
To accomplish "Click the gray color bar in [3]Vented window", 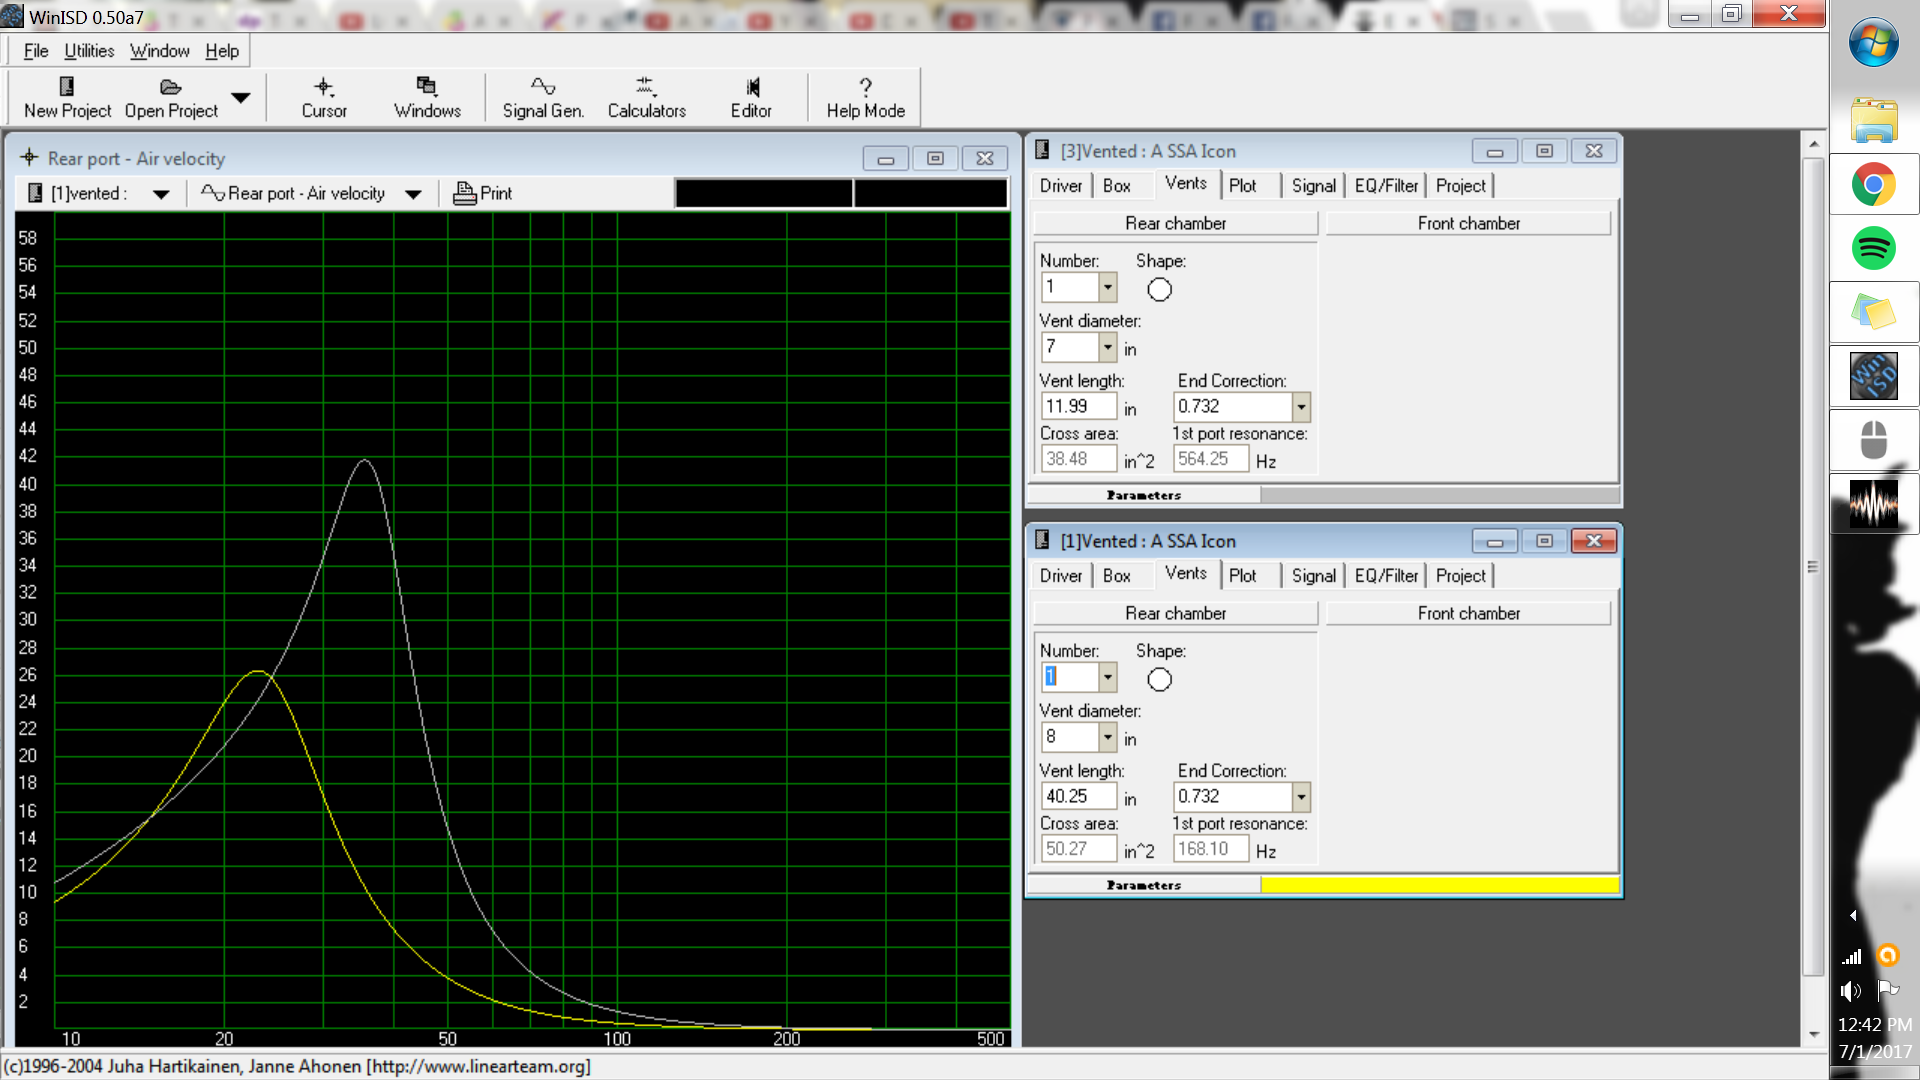I will coord(1439,494).
